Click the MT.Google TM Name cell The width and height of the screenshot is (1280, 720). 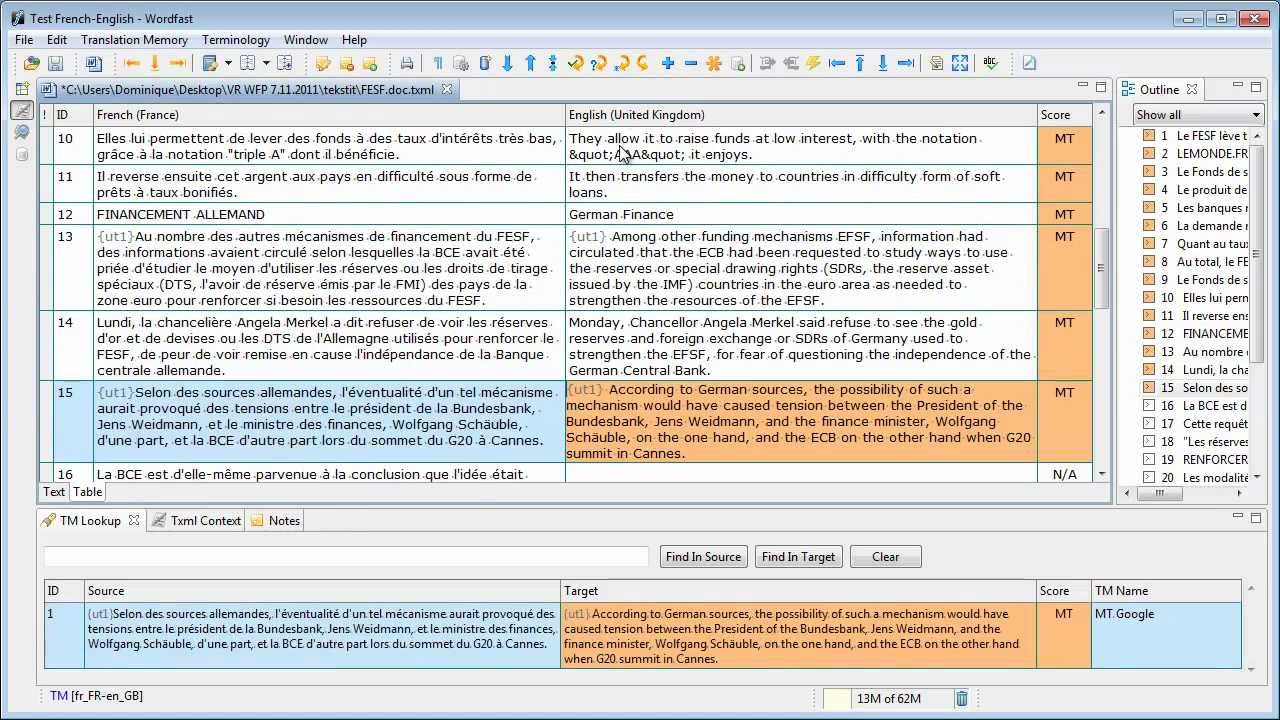pos(1166,634)
